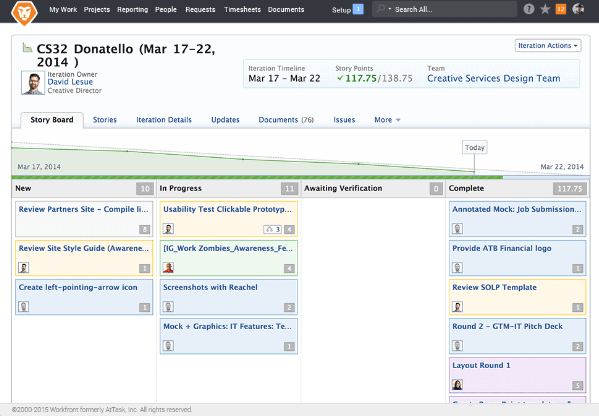
Task: Open the Iteration Details tab
Action: pos(164,120)
